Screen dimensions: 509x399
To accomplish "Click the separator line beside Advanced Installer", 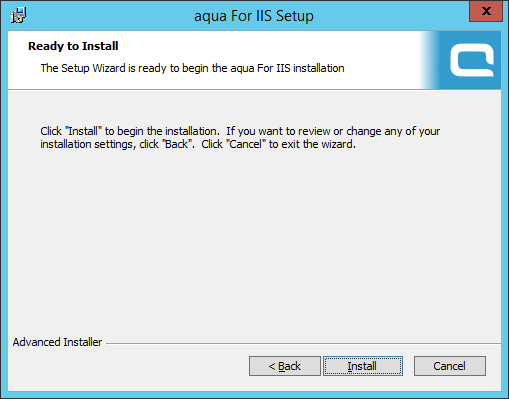I will tap(303, 343).
